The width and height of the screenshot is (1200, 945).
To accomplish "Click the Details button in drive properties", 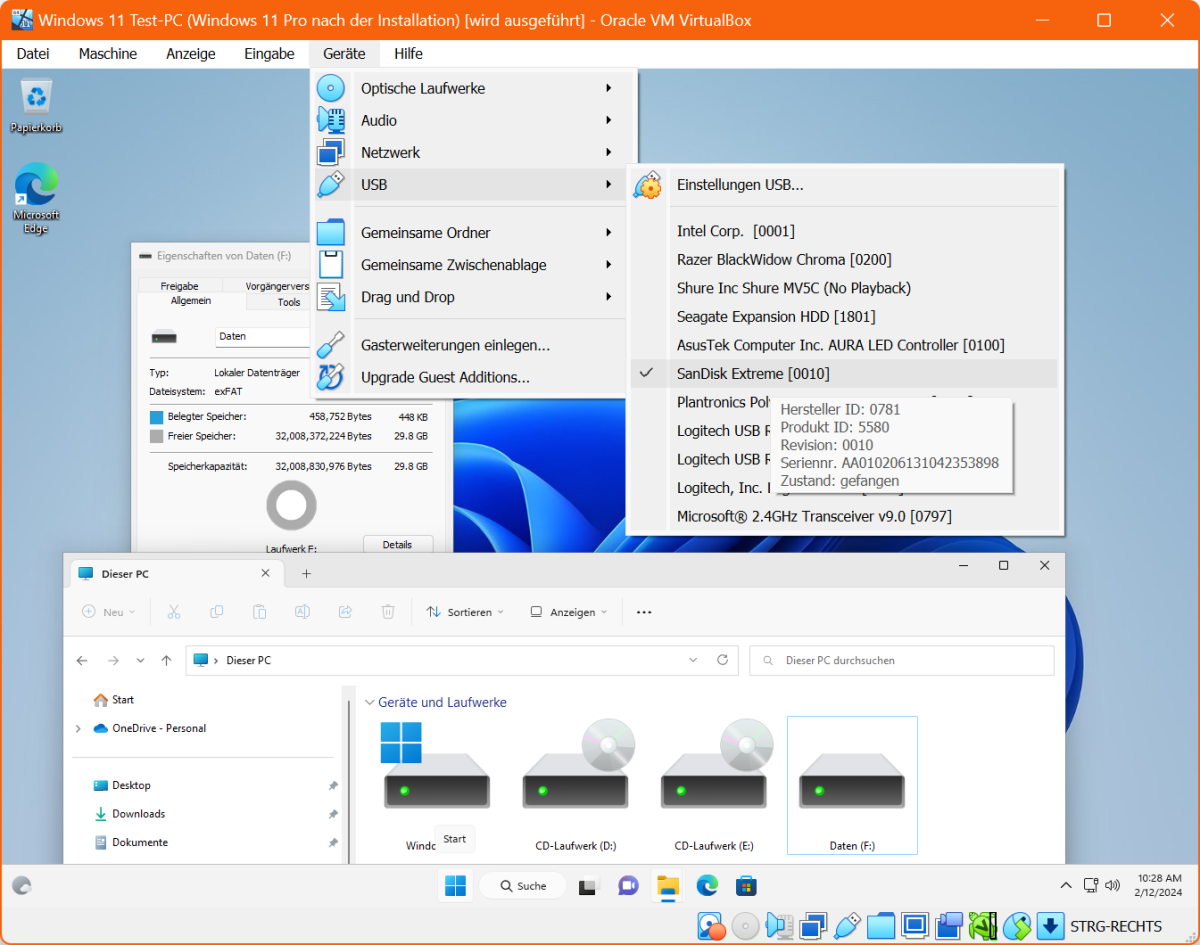I will tap(398, 544).
